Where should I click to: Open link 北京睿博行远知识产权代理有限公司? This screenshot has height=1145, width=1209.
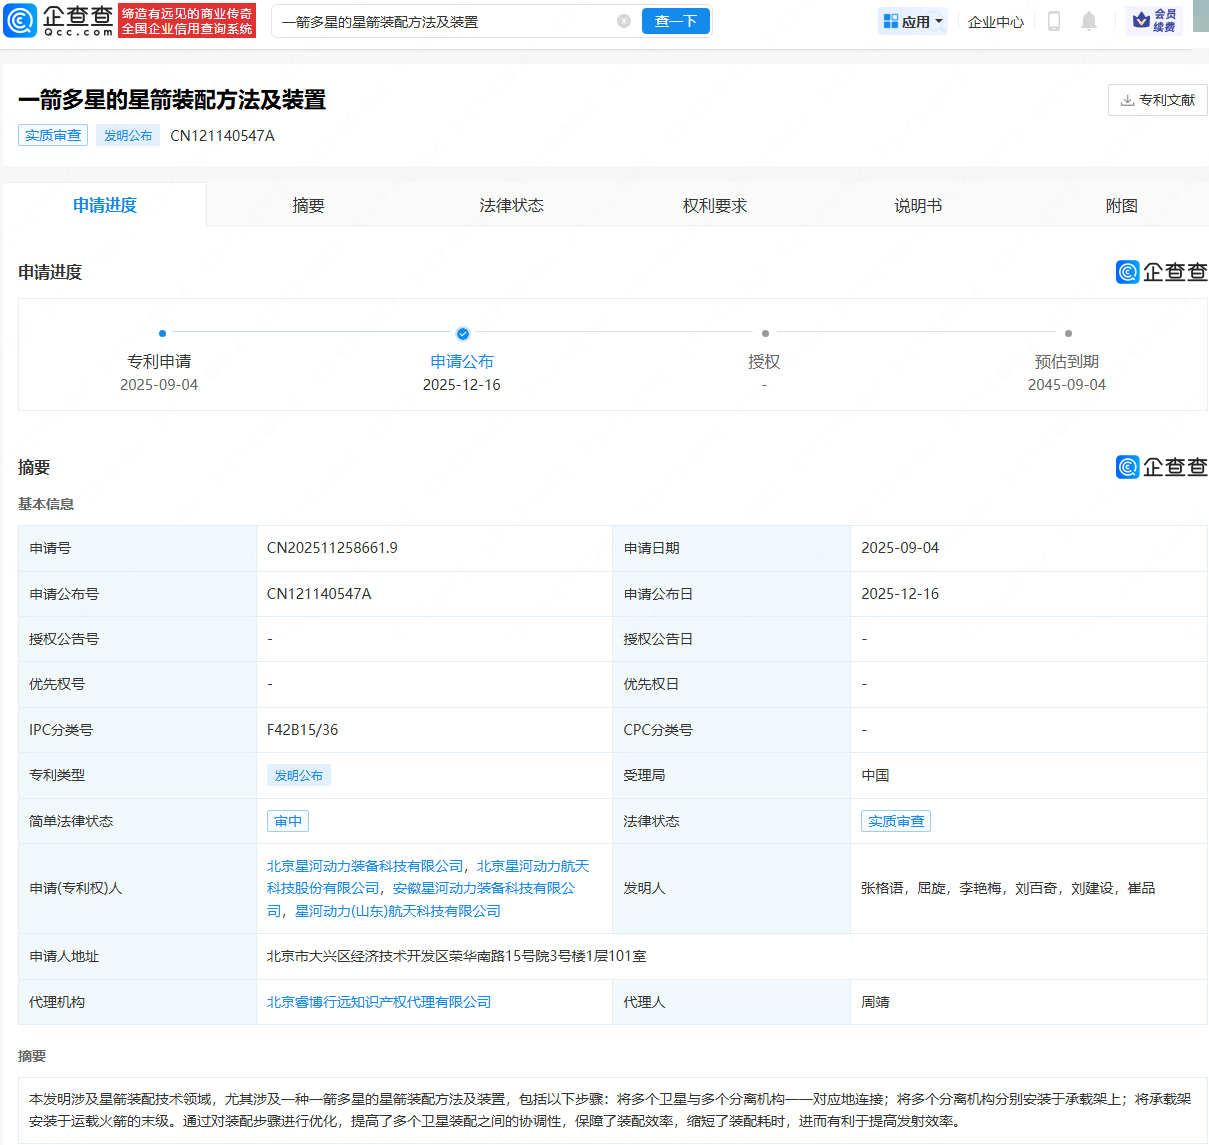(379, 1001)
